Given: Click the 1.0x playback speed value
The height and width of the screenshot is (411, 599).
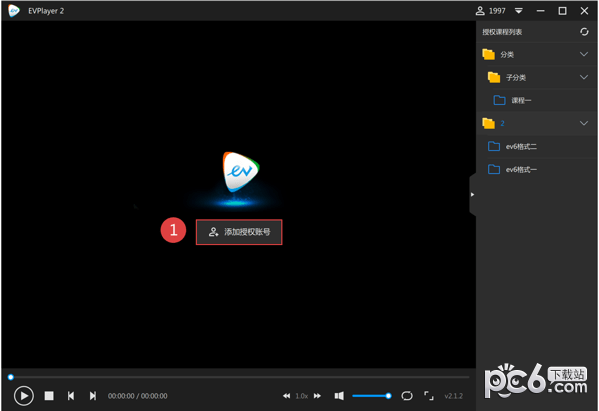Looking at the screenshot, I should point(301,396).
